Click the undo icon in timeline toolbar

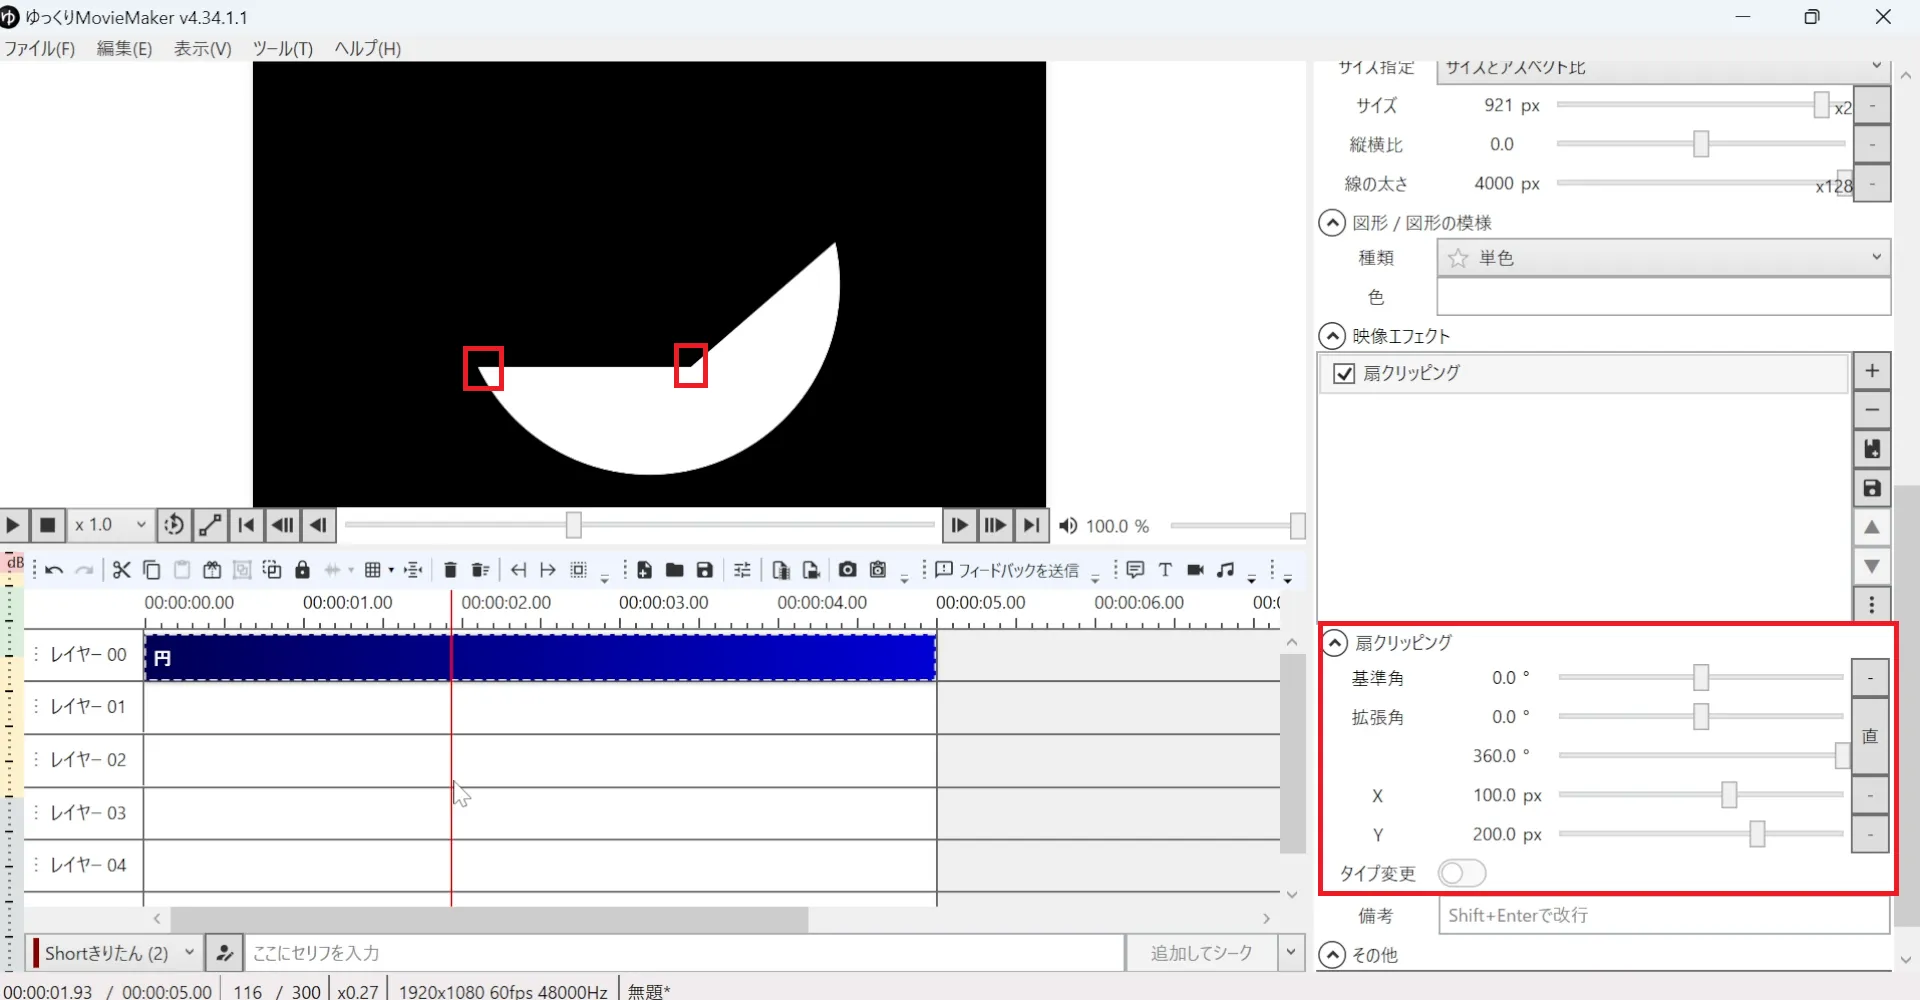(x=54, y=570)
